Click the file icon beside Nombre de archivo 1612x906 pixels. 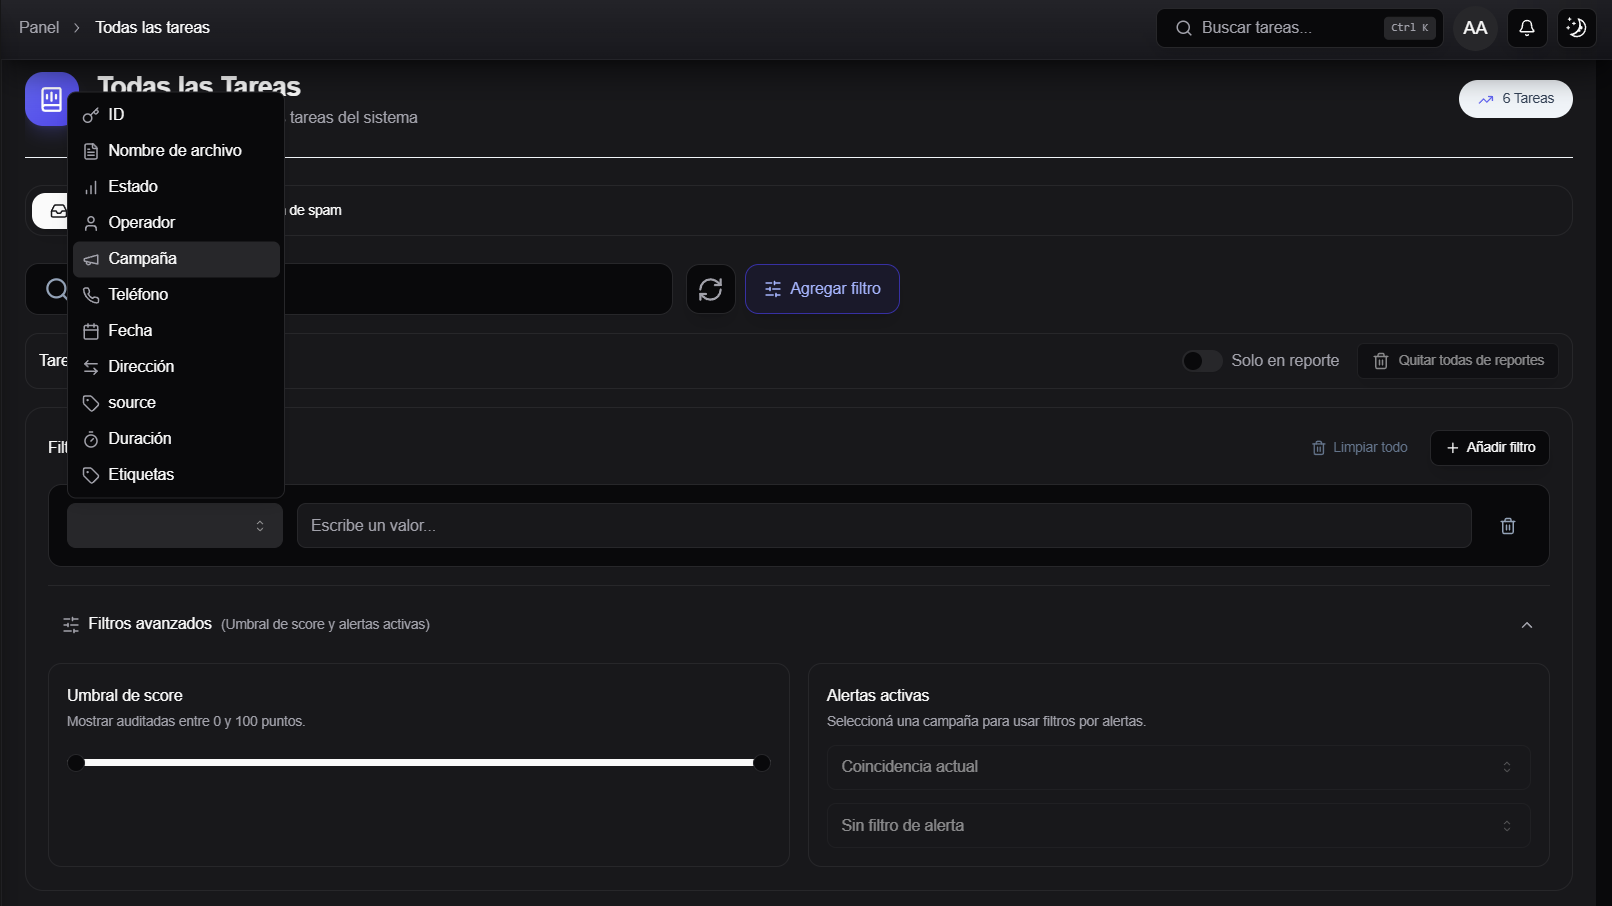(x=91, y=151)
